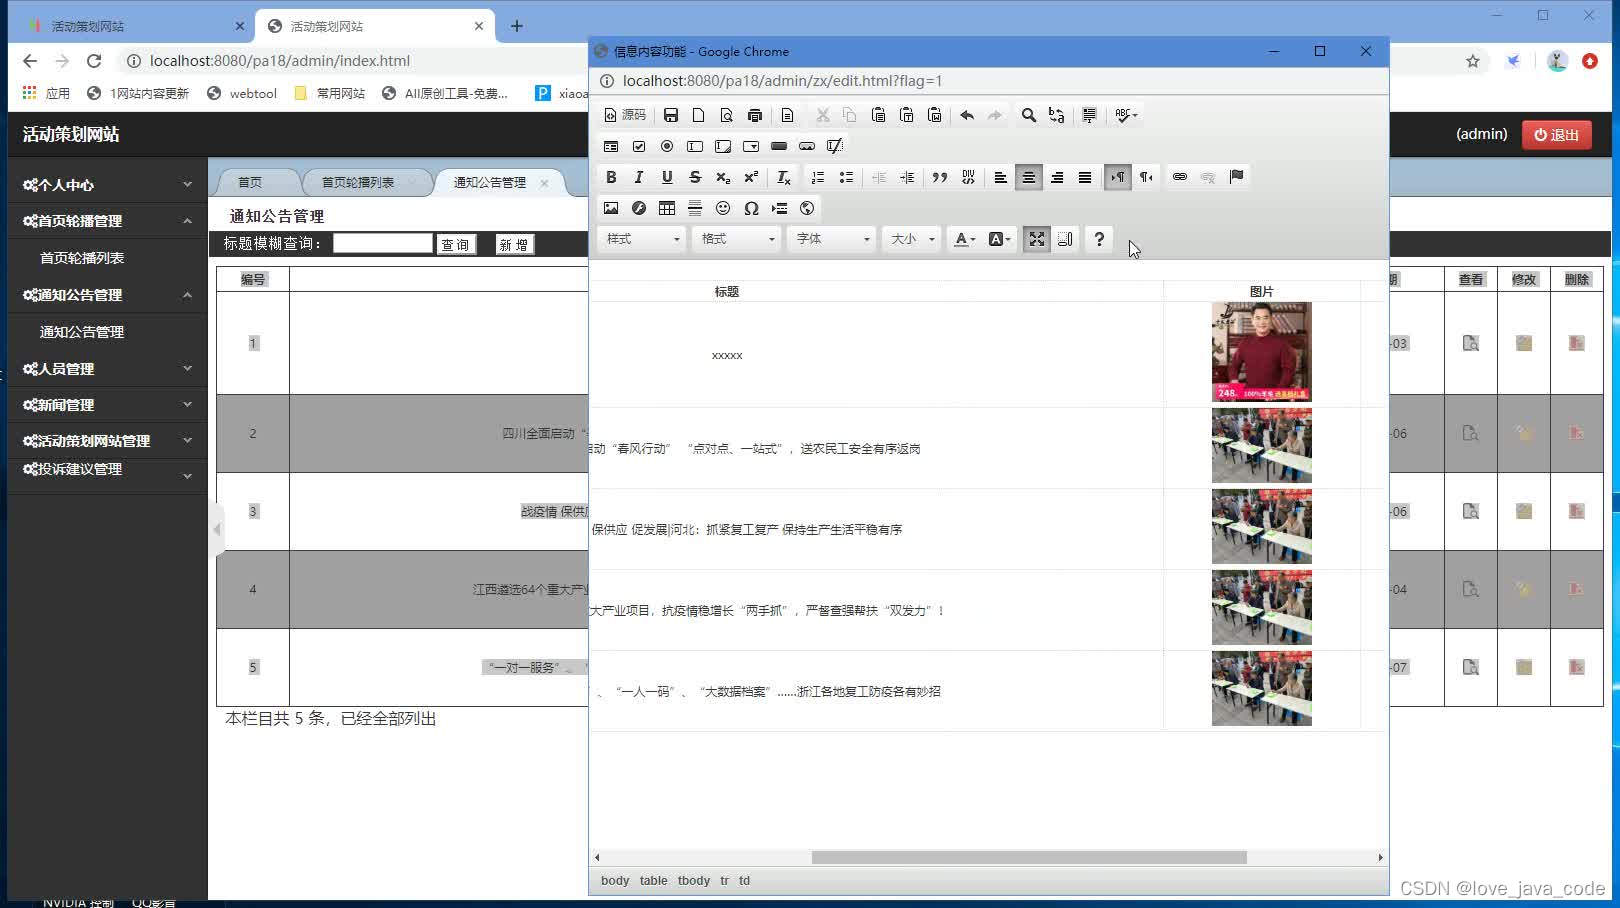
Task: Open the Preview icon in editor toolbar
Action: click(x=727, y=115)
